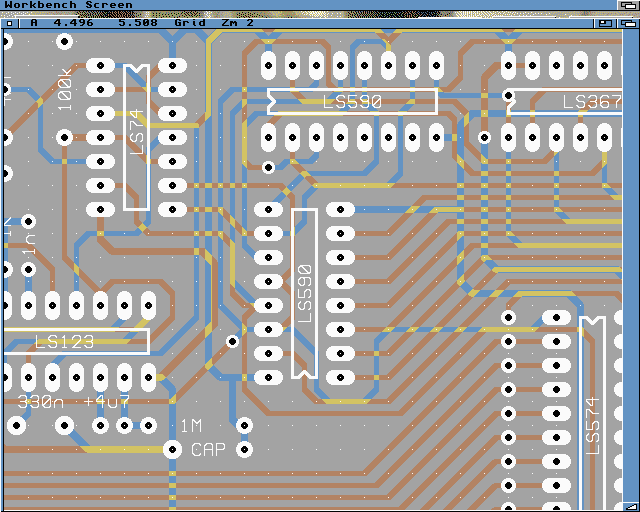640x512 pixels.
Task: Toggle the Grid indicator in status bar
Action: pos(189,21)
